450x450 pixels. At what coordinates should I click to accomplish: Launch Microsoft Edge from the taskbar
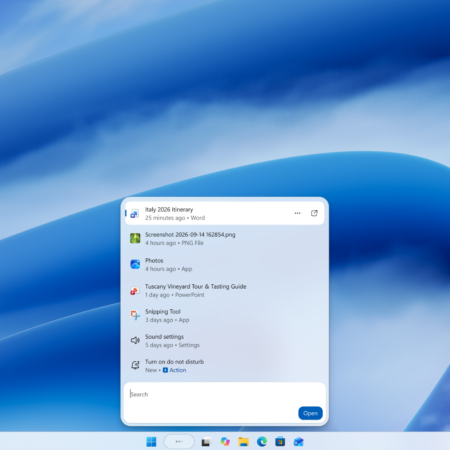coord(262,442)
